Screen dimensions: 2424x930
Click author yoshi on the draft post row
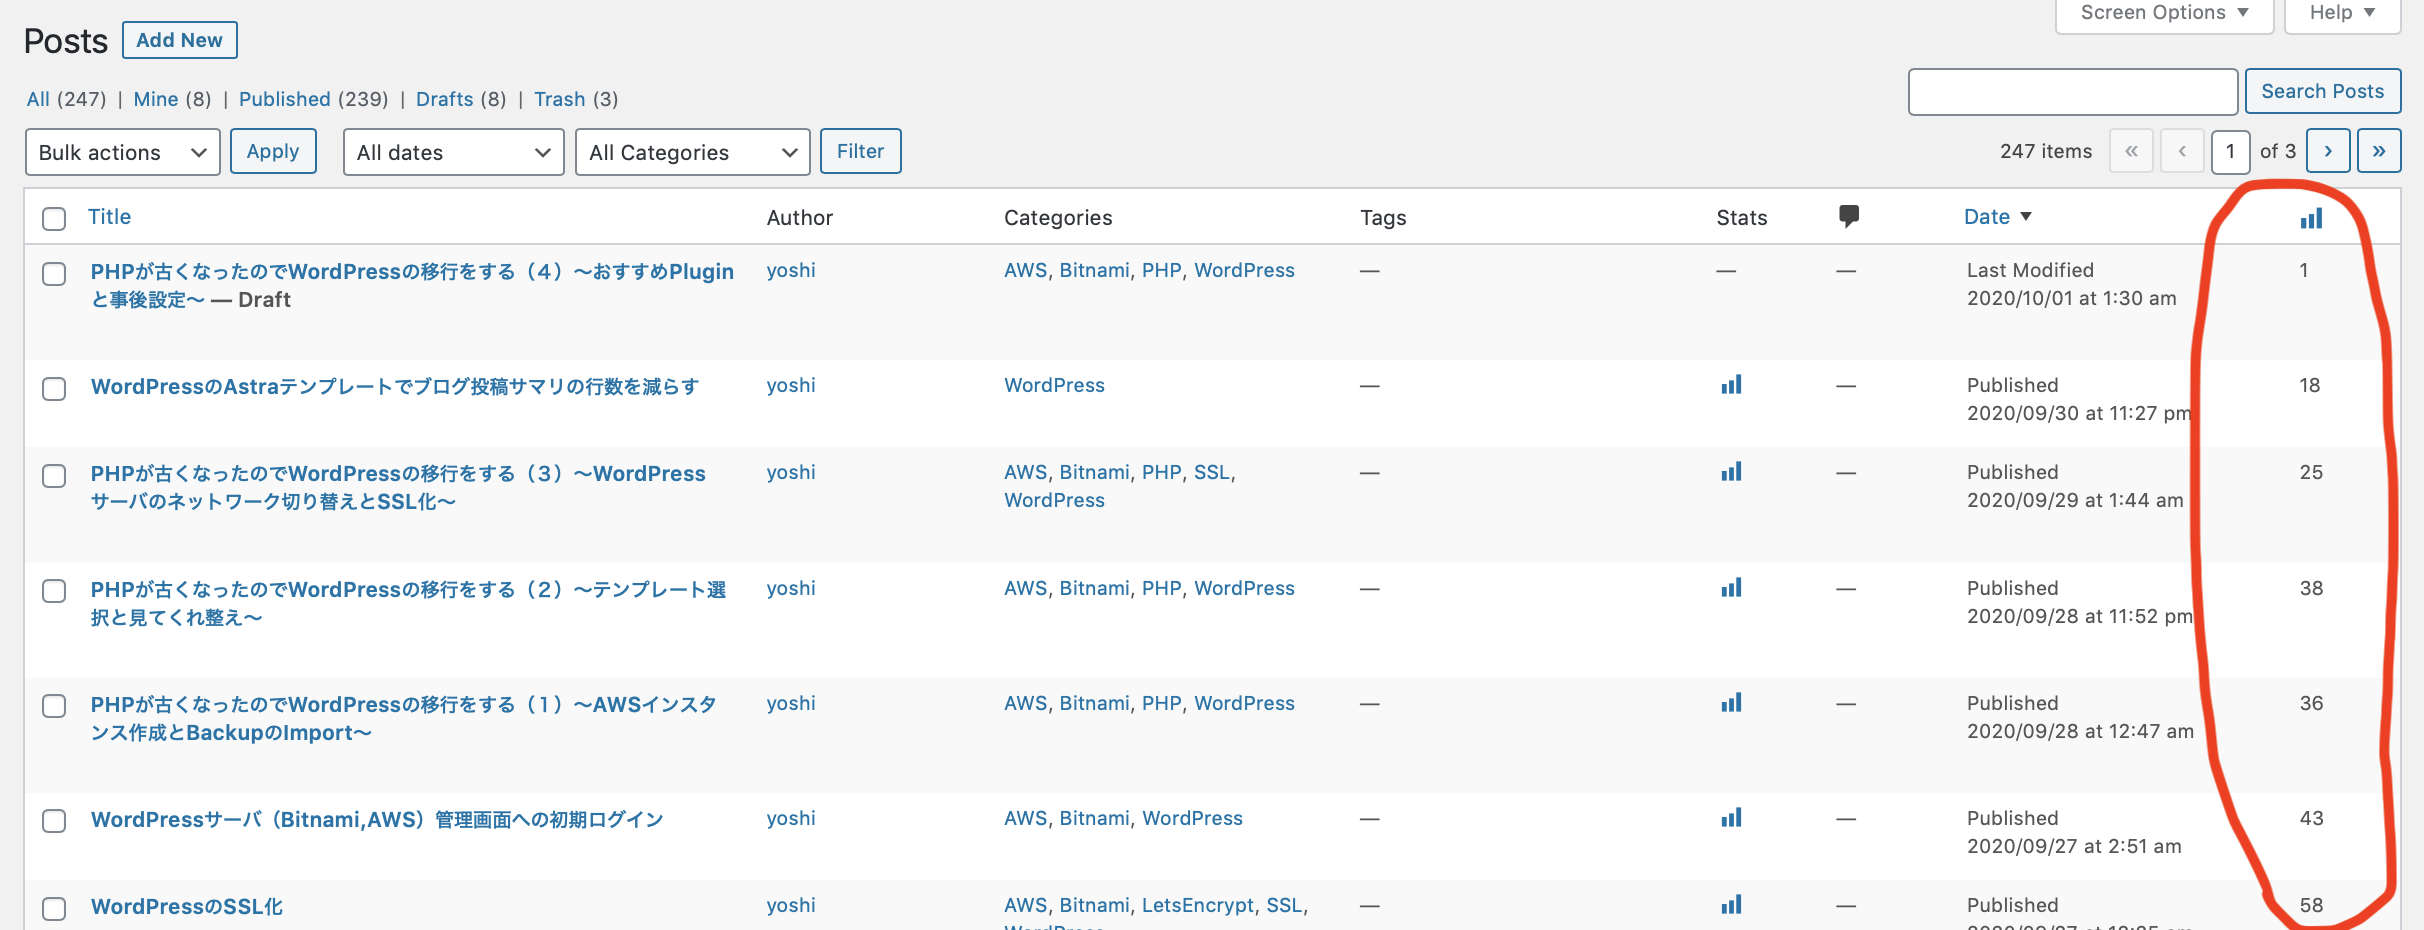(791, 270)
